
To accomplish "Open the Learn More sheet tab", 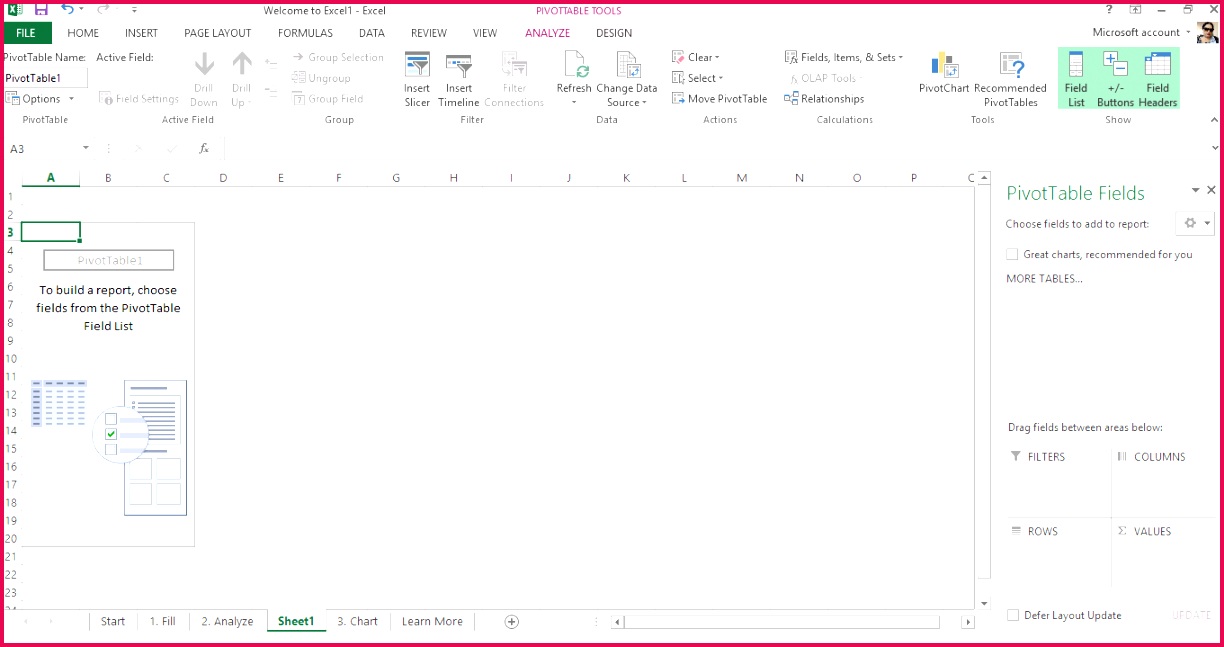I will click(432, 621).
